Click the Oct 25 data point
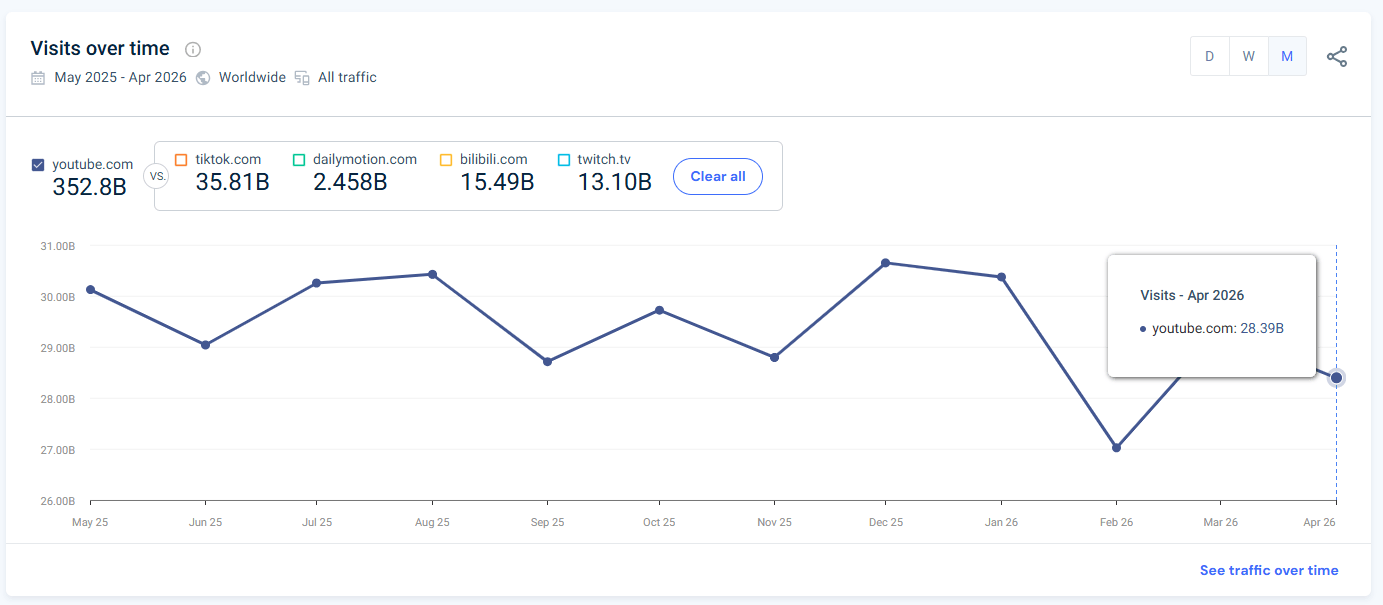 [659, 310]
